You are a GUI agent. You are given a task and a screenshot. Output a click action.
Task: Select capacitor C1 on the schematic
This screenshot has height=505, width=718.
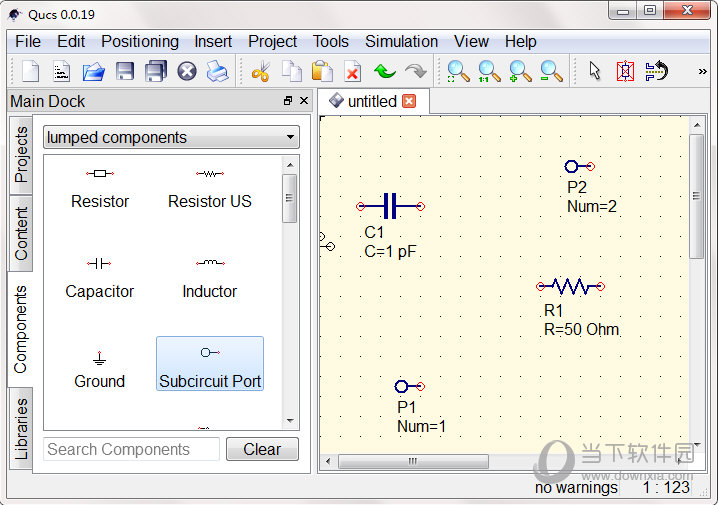pos(390,206)
